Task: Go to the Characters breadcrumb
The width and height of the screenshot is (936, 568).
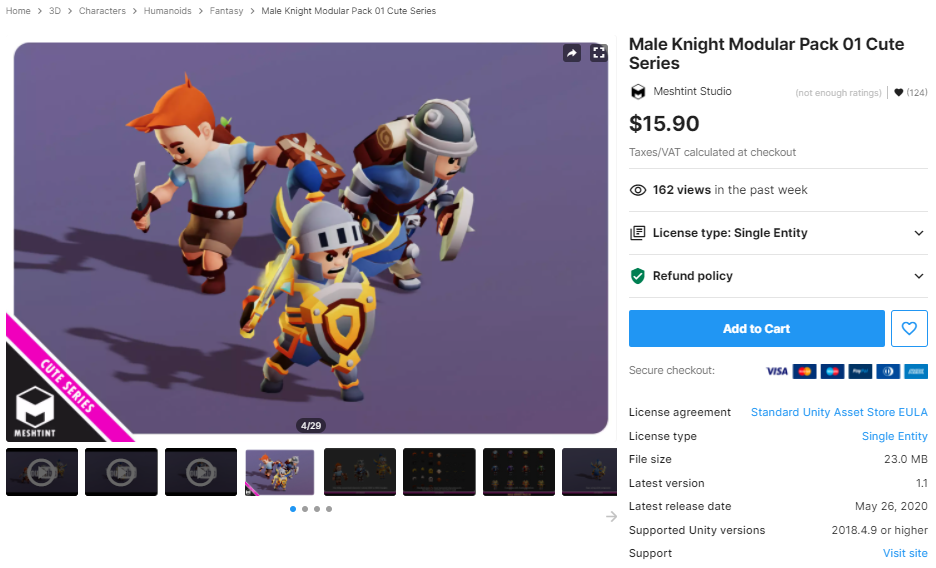Action: click(102, 11)
